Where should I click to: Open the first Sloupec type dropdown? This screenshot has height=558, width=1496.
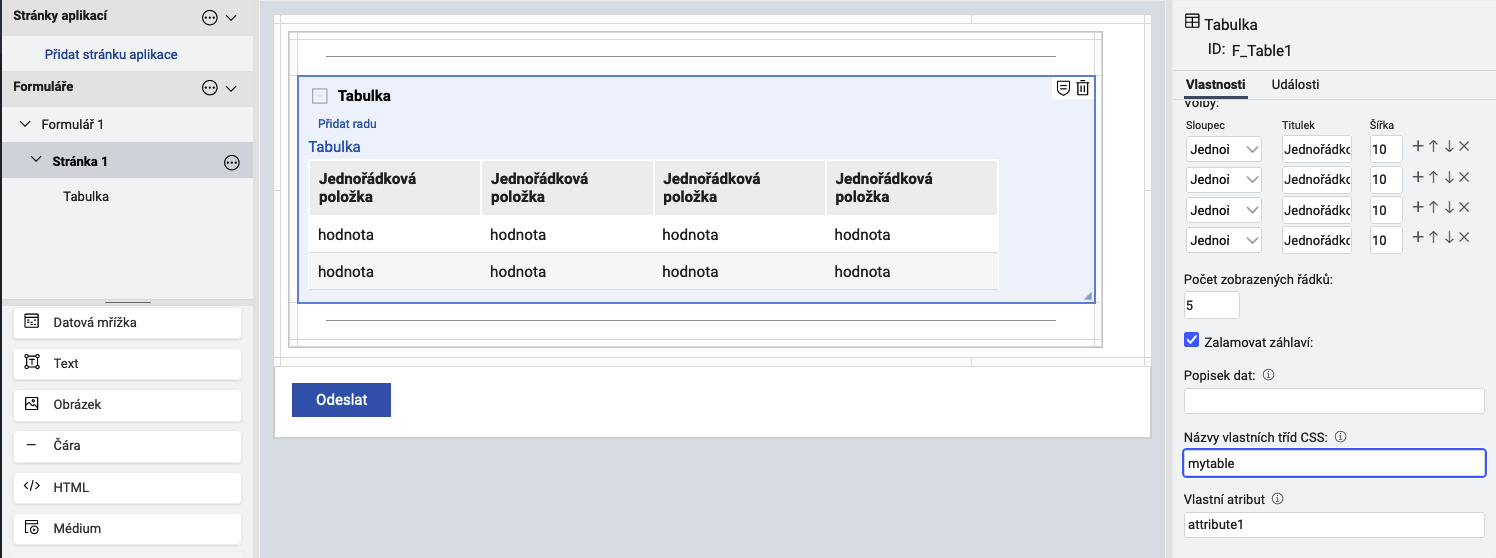[x=1223, y=149]
